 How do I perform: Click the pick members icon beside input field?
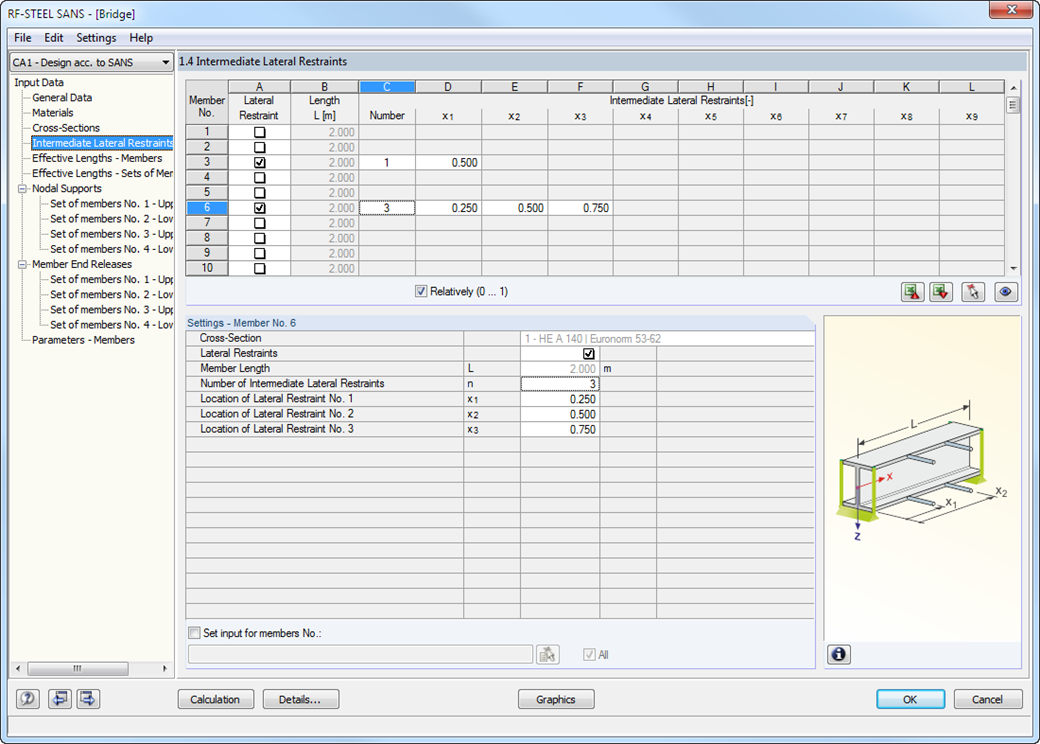[x=548, y=654]
